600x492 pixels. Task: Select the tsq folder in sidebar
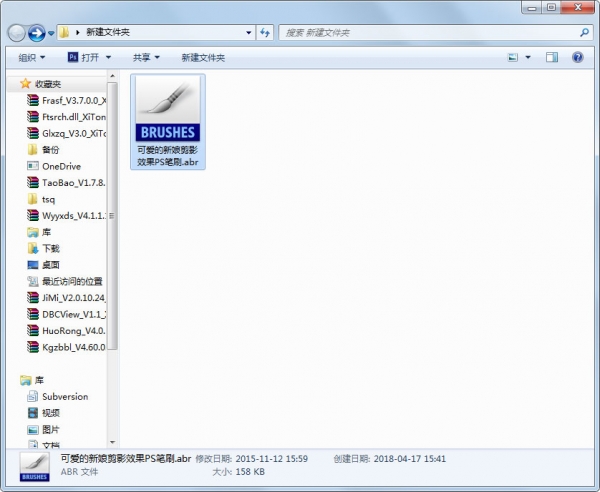click(41, 199)
